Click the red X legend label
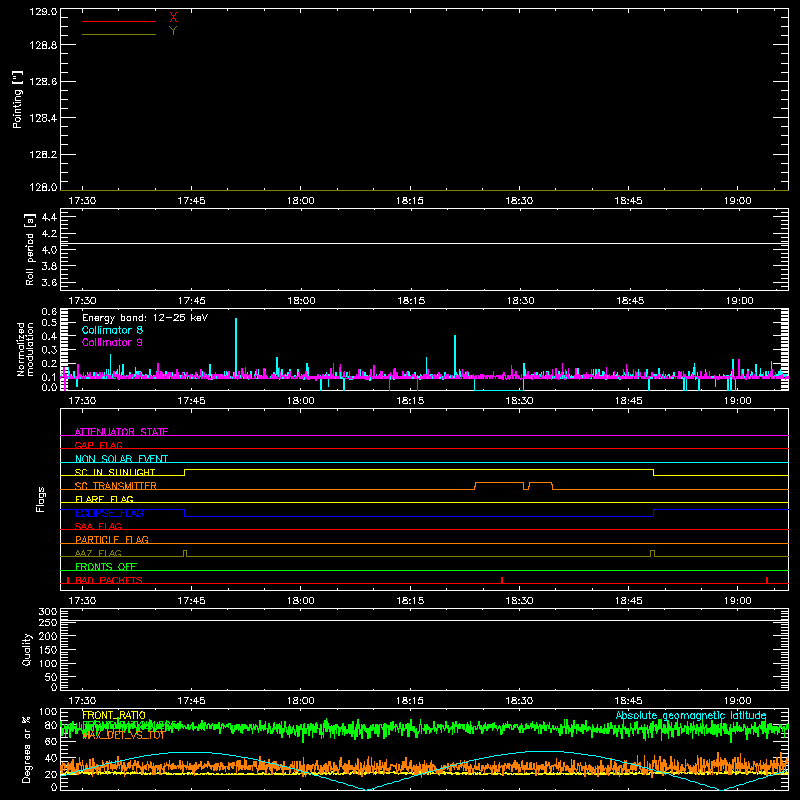This screenshot has width=800, height=800. [x=173, y=18]
